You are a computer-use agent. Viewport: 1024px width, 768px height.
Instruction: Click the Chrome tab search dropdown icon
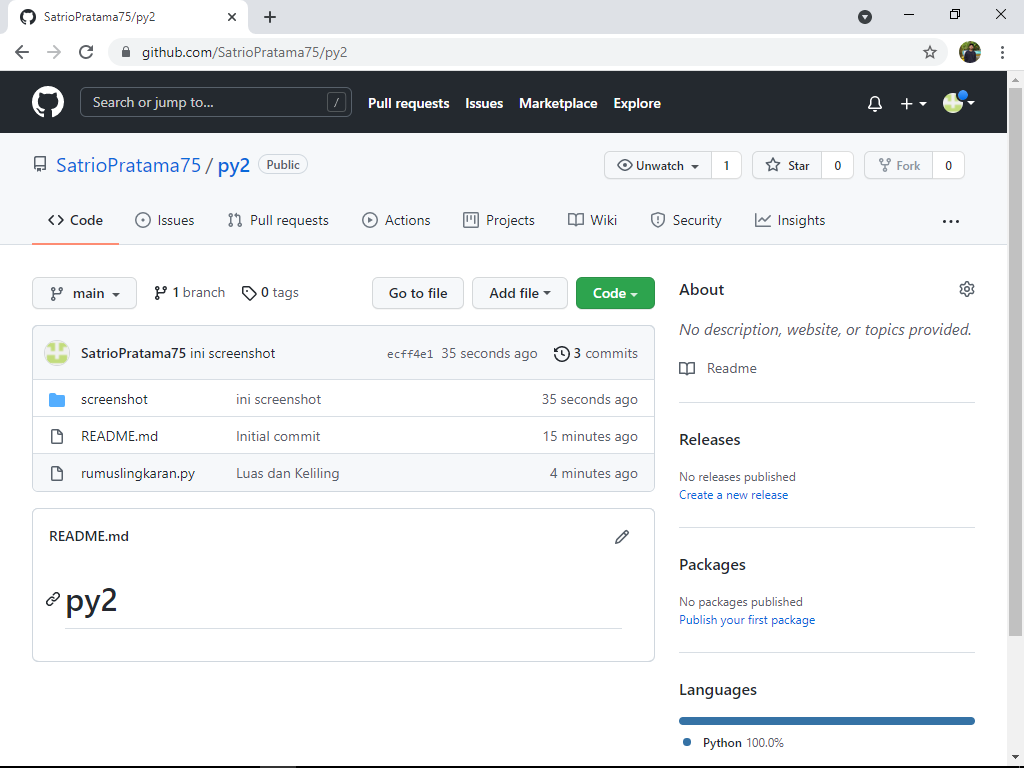865,17
